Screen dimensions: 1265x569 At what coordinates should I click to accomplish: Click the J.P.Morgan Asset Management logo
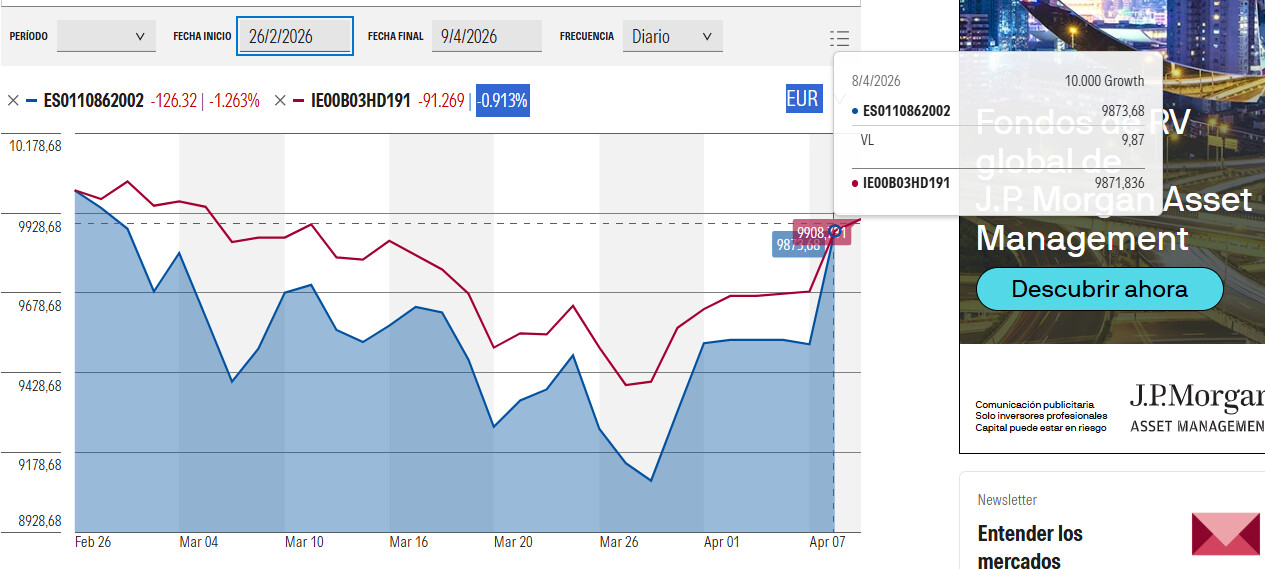[x=1195, y=407]
